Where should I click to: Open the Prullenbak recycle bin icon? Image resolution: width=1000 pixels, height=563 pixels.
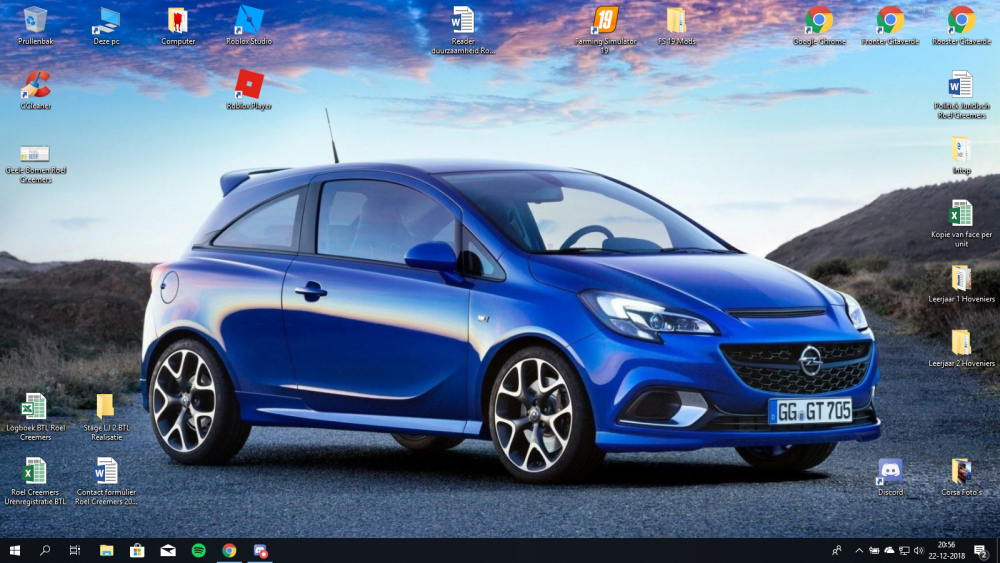(35, 26)
